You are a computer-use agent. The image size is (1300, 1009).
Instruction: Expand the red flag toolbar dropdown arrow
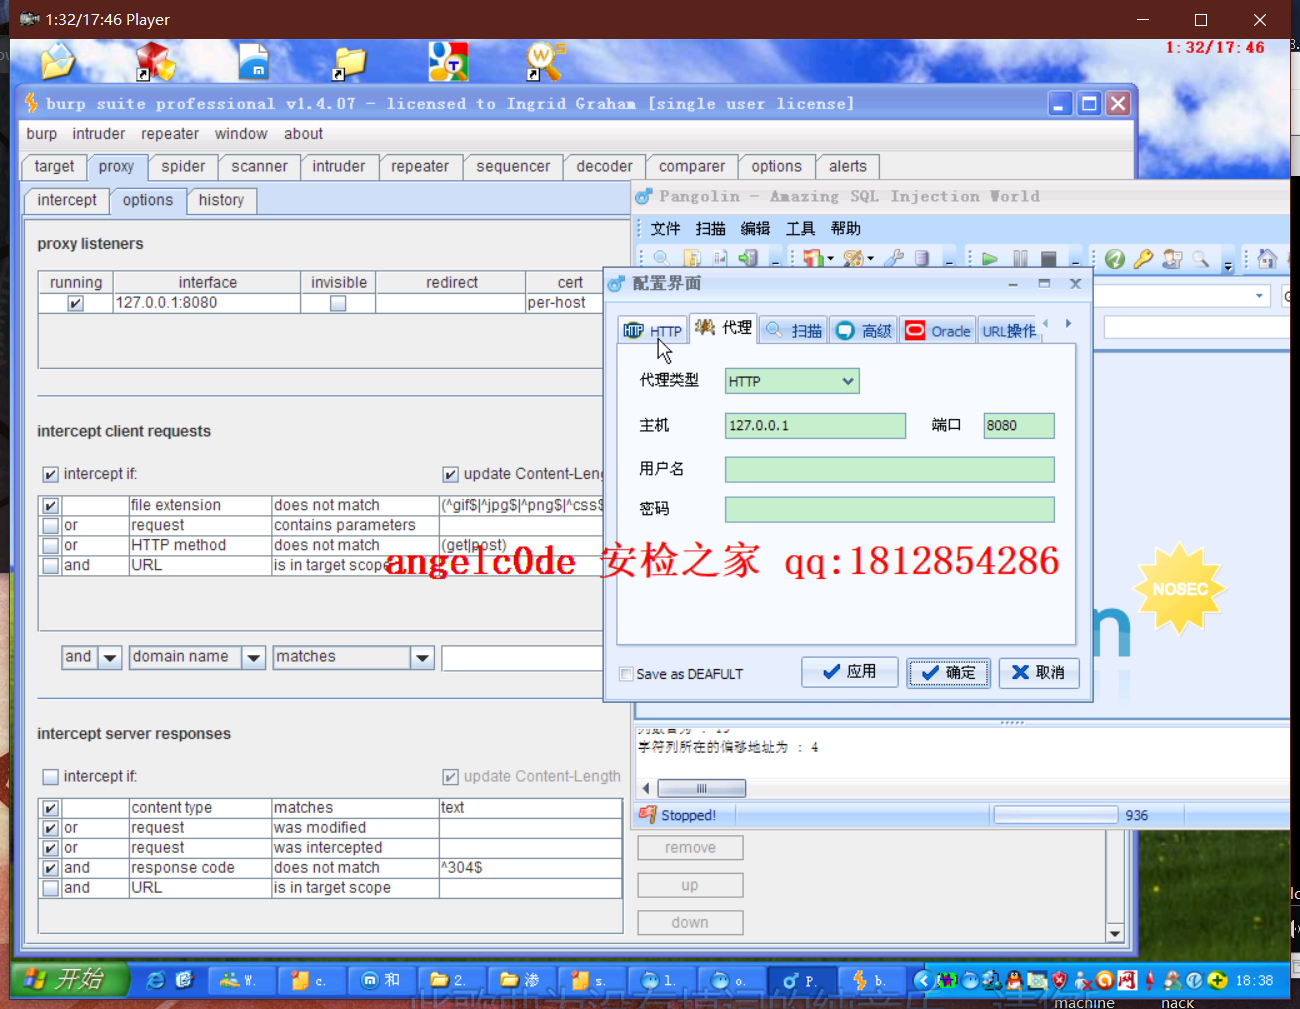tap(830, 259)
